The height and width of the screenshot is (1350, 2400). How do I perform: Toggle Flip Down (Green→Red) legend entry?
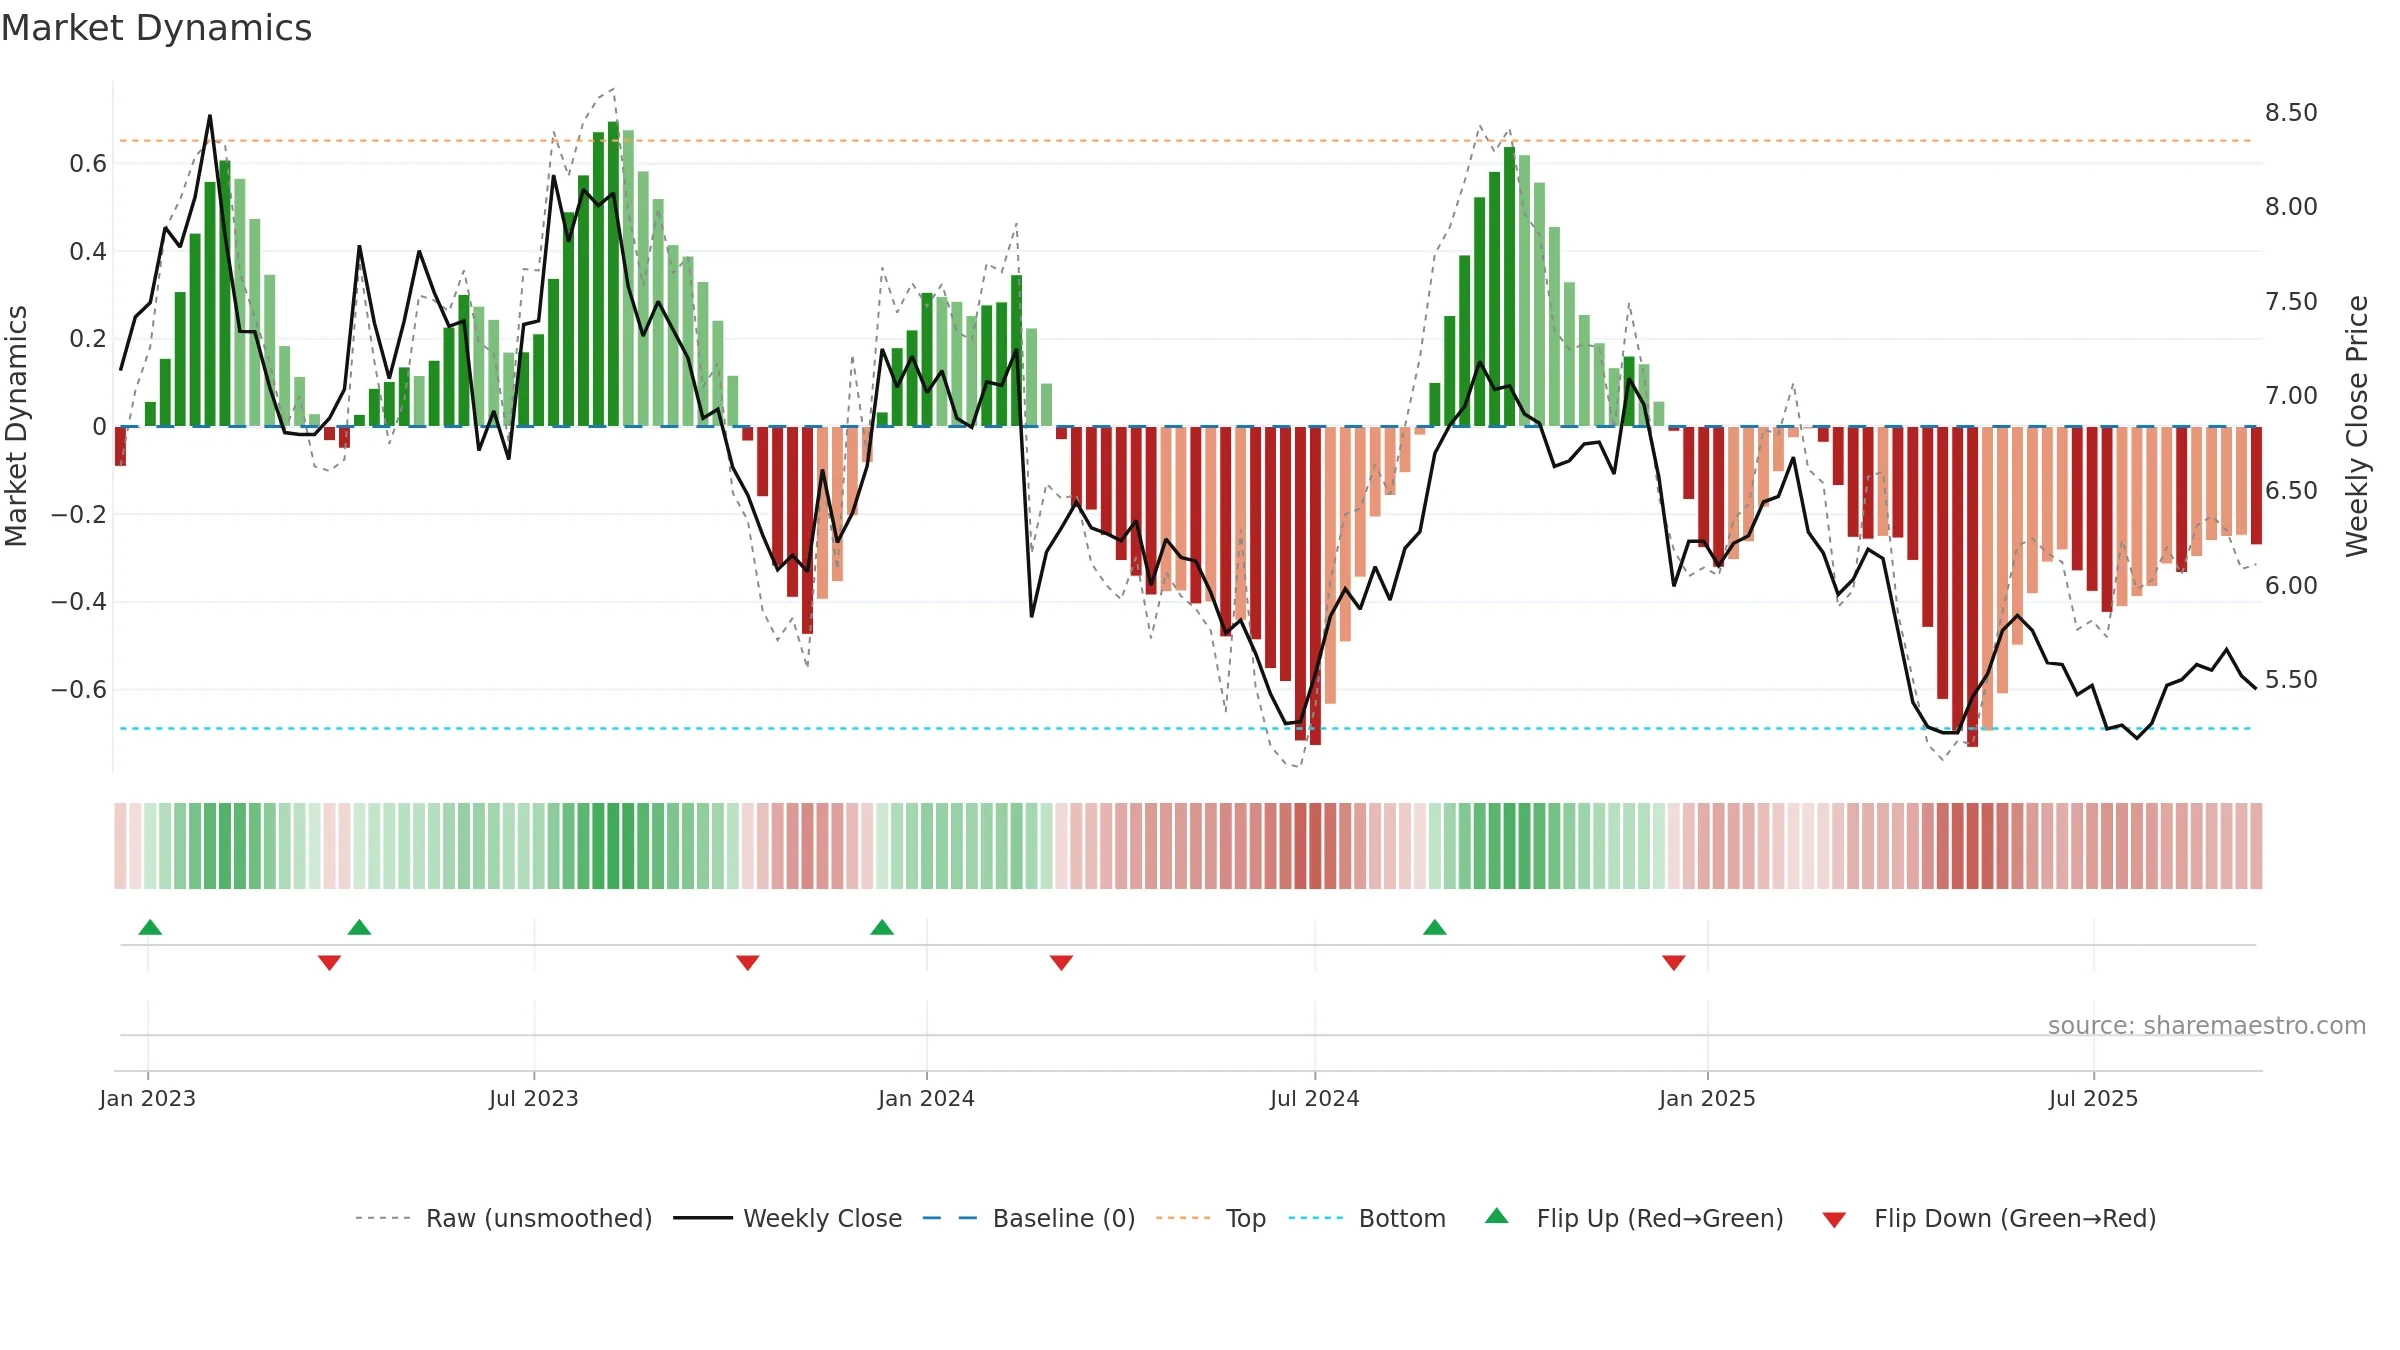[x=1988, y=1218]
